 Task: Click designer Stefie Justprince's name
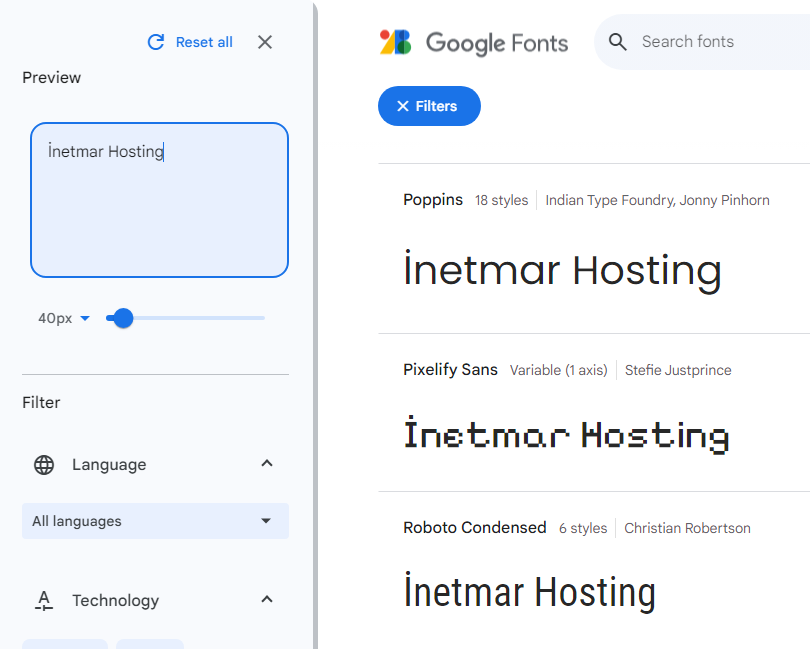pyautogui.click(x=678, y=369)
